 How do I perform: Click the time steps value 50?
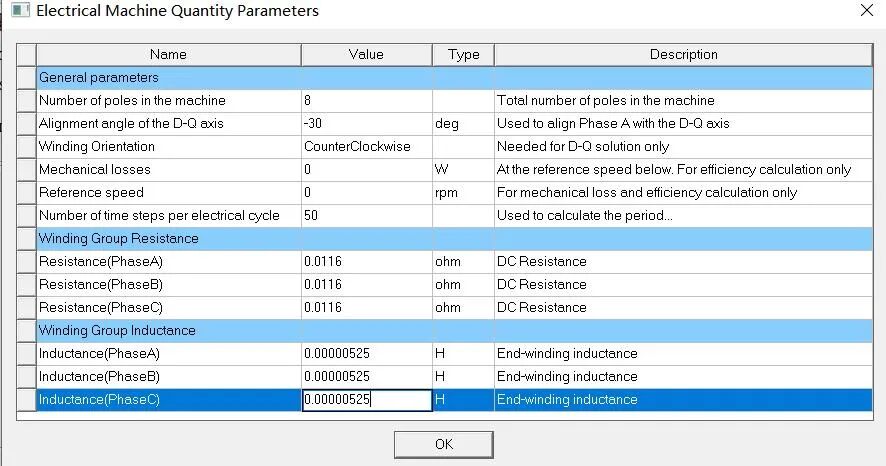coord(367,216)
